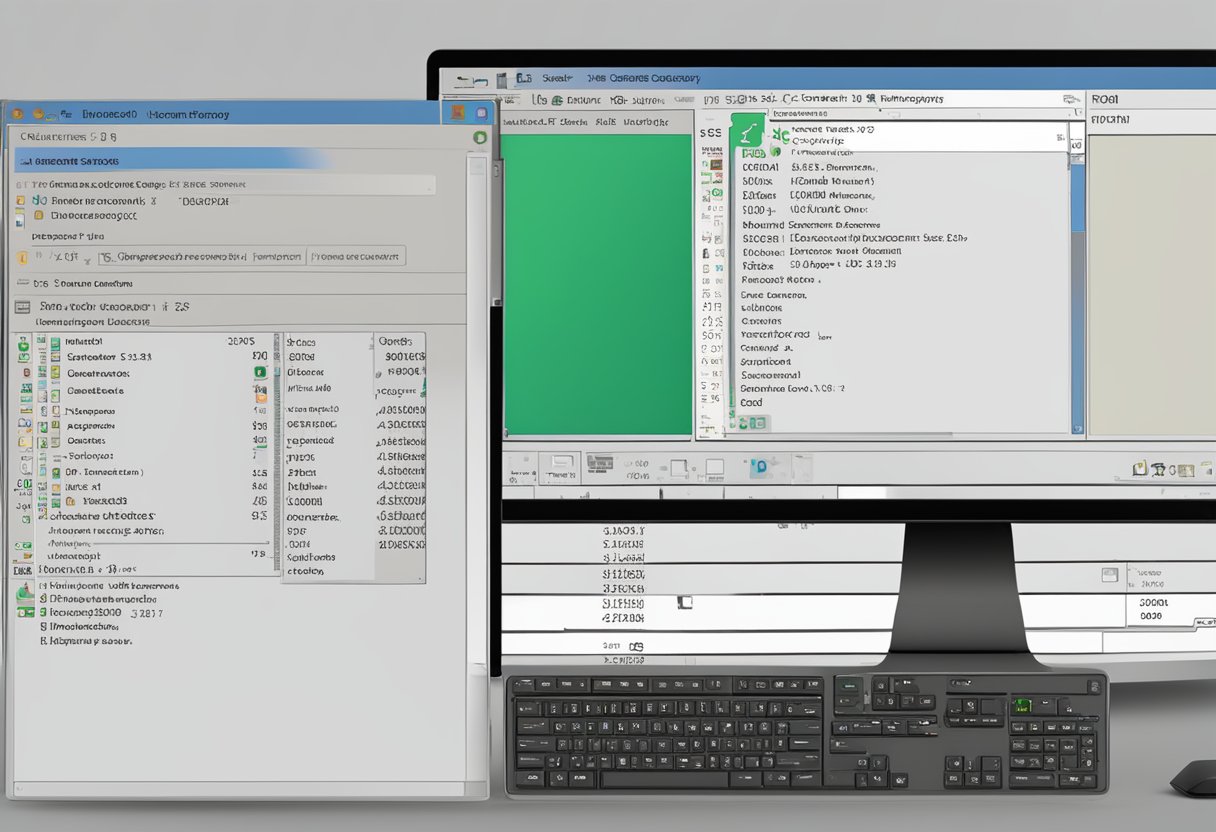Click the orange icon in left window title bar

(40, 115)
